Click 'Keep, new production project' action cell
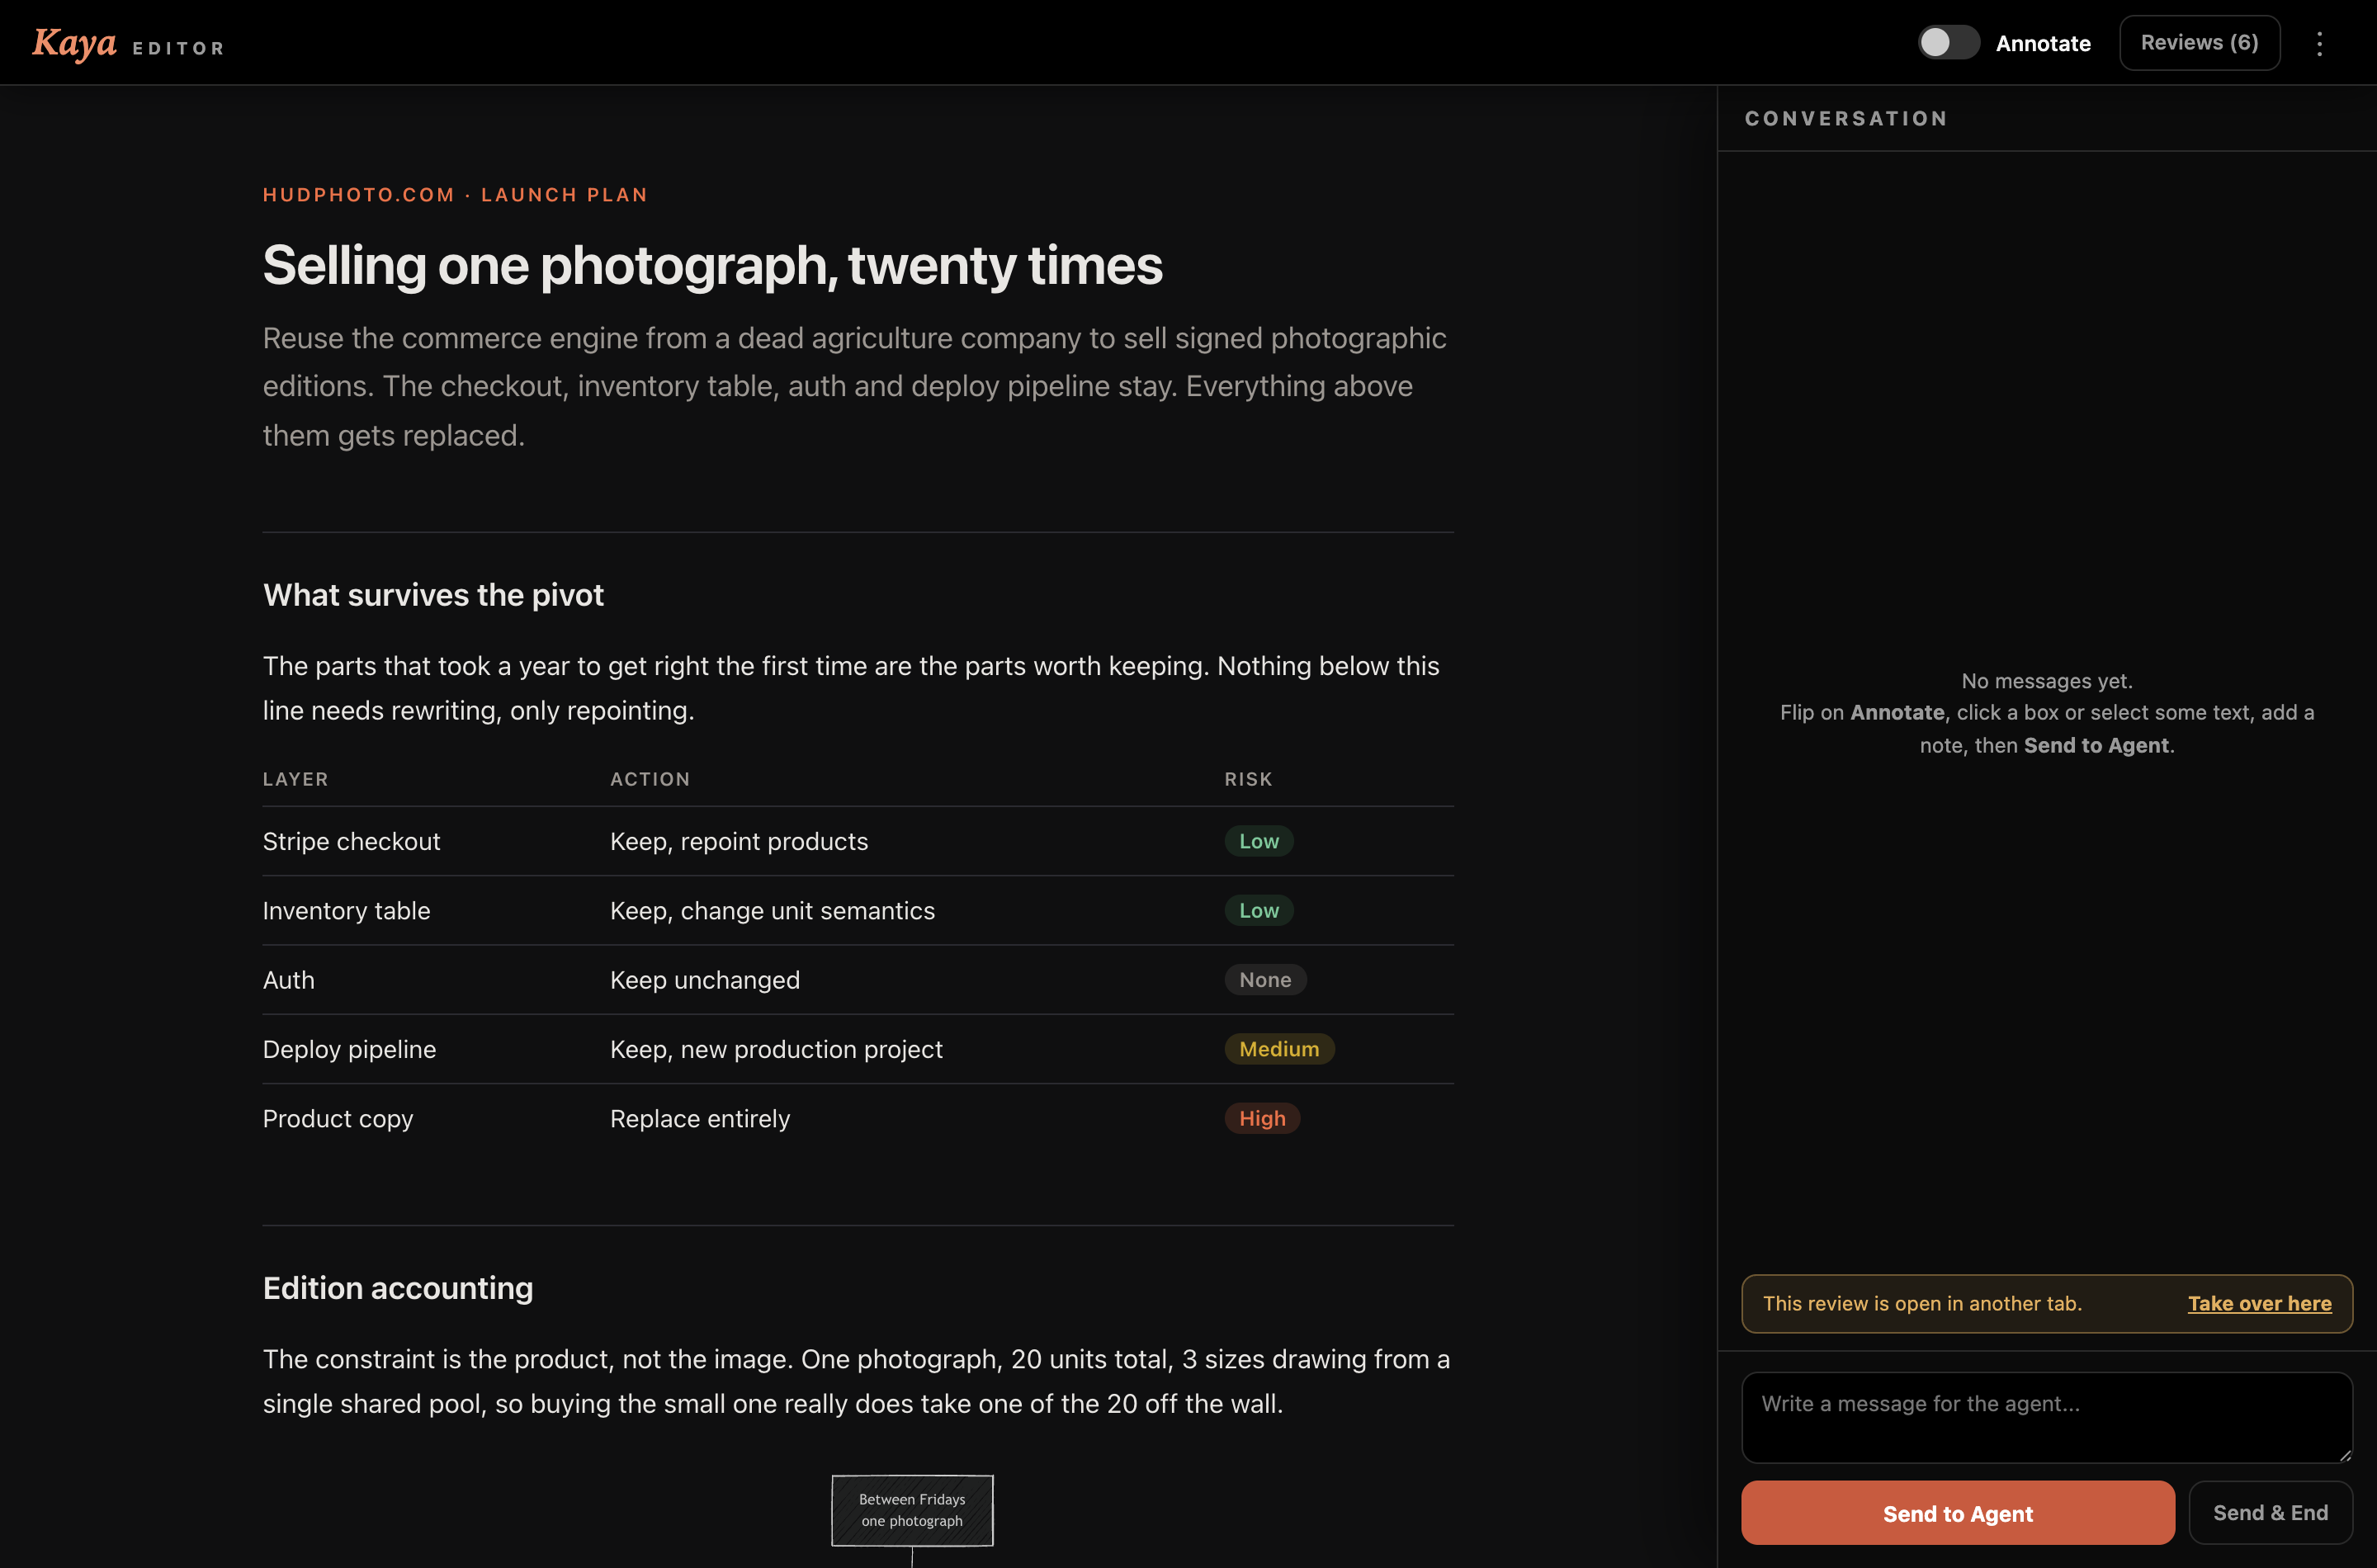The width and height of the screenshot is (2377, 1568). pyautogui.click(x=776, y=1049)
